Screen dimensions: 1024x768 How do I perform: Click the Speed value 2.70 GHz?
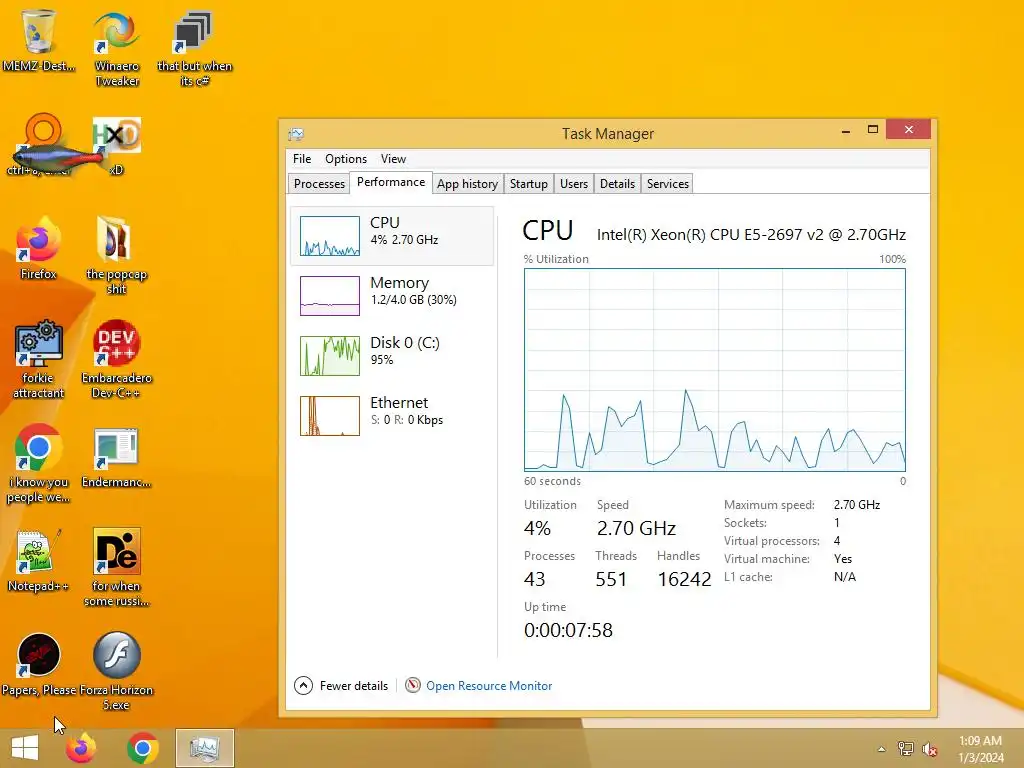coord(636,528)
